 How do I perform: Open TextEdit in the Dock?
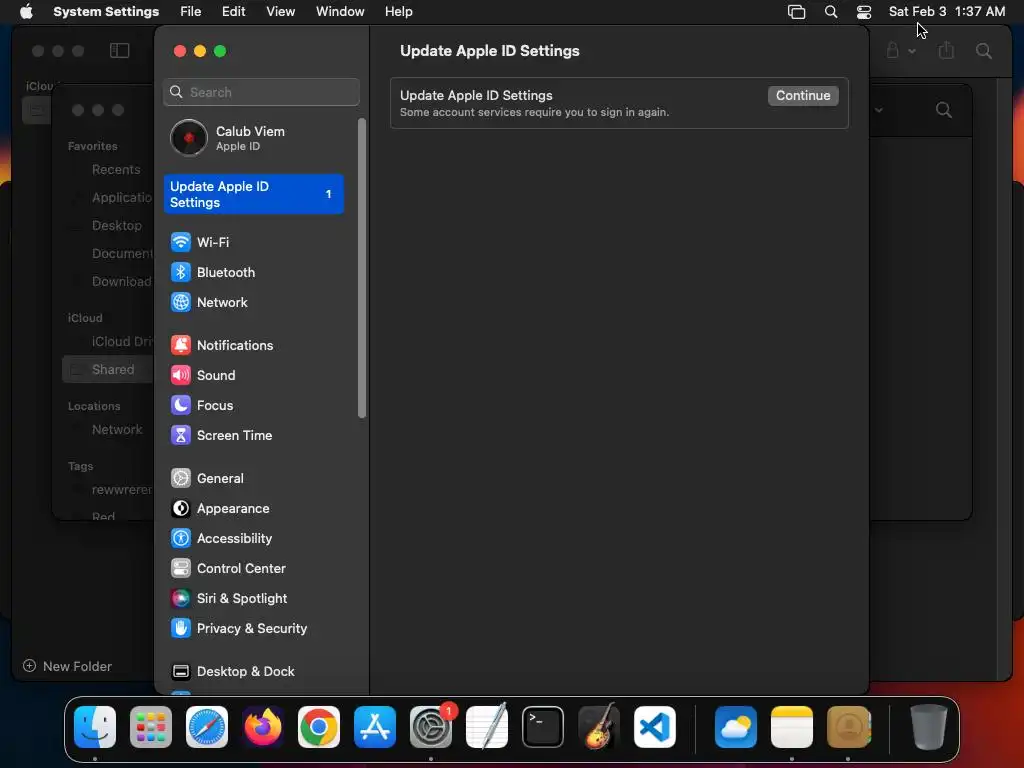[487, 727]
